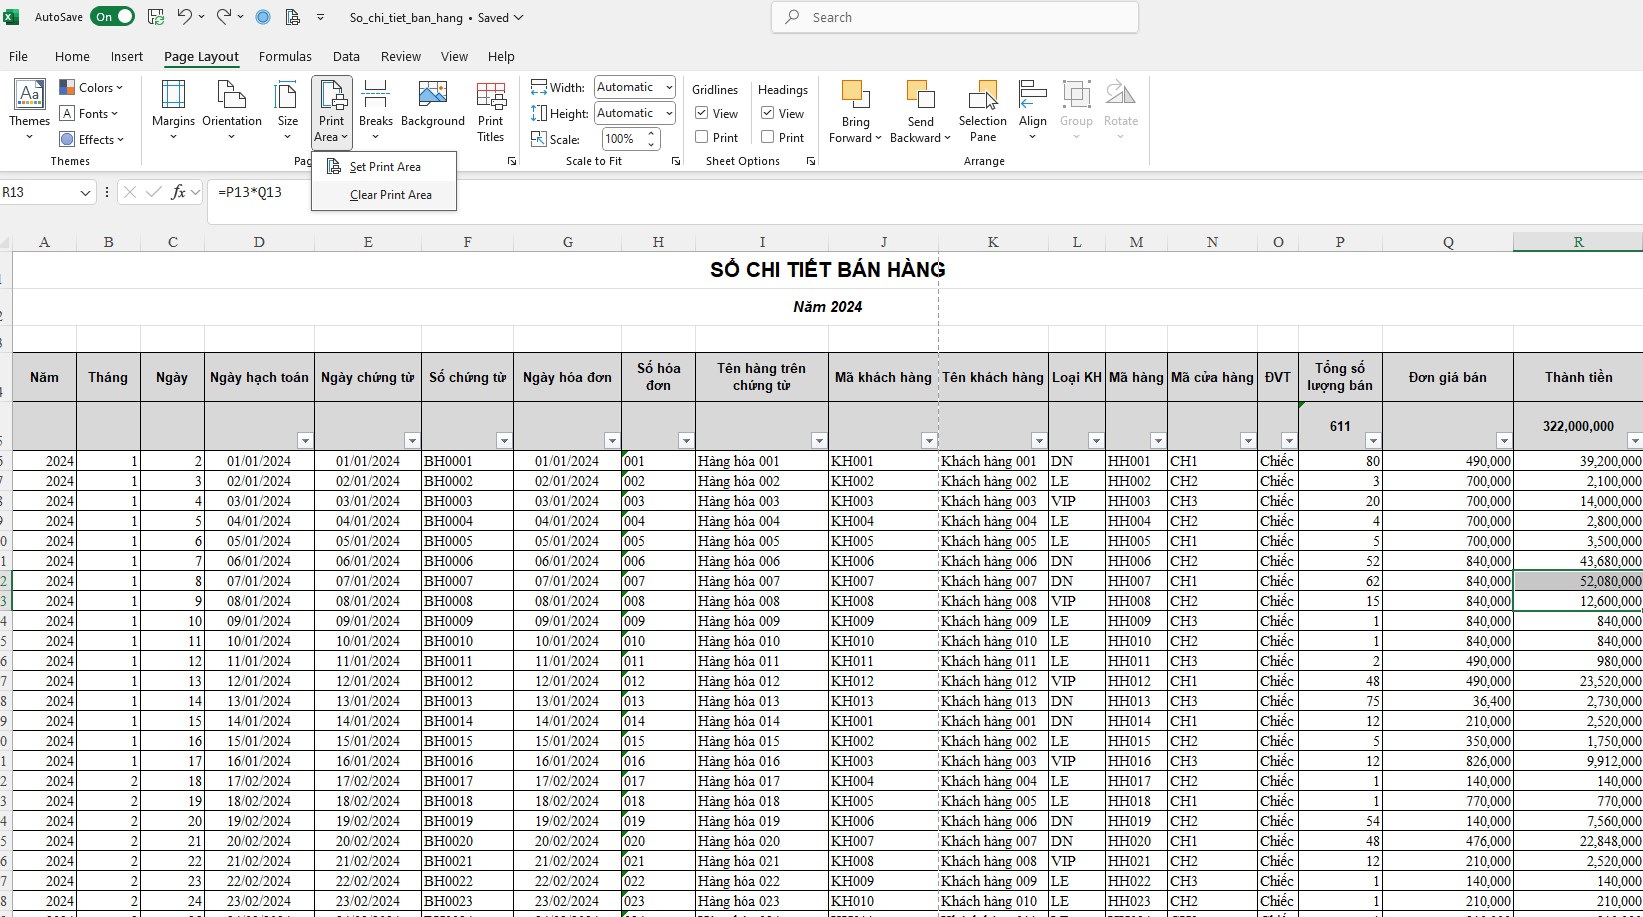This screenshot has height=917, width=1643.
Task: Open the page Size options
Action: point(287,111)
